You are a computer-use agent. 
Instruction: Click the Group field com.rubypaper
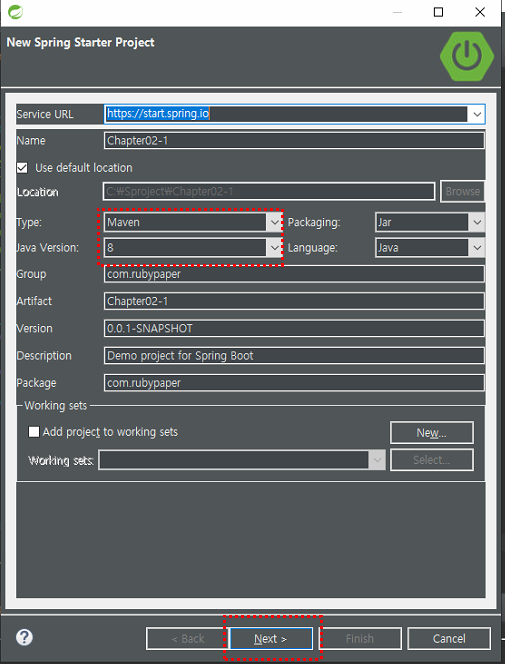click(294, 274)
